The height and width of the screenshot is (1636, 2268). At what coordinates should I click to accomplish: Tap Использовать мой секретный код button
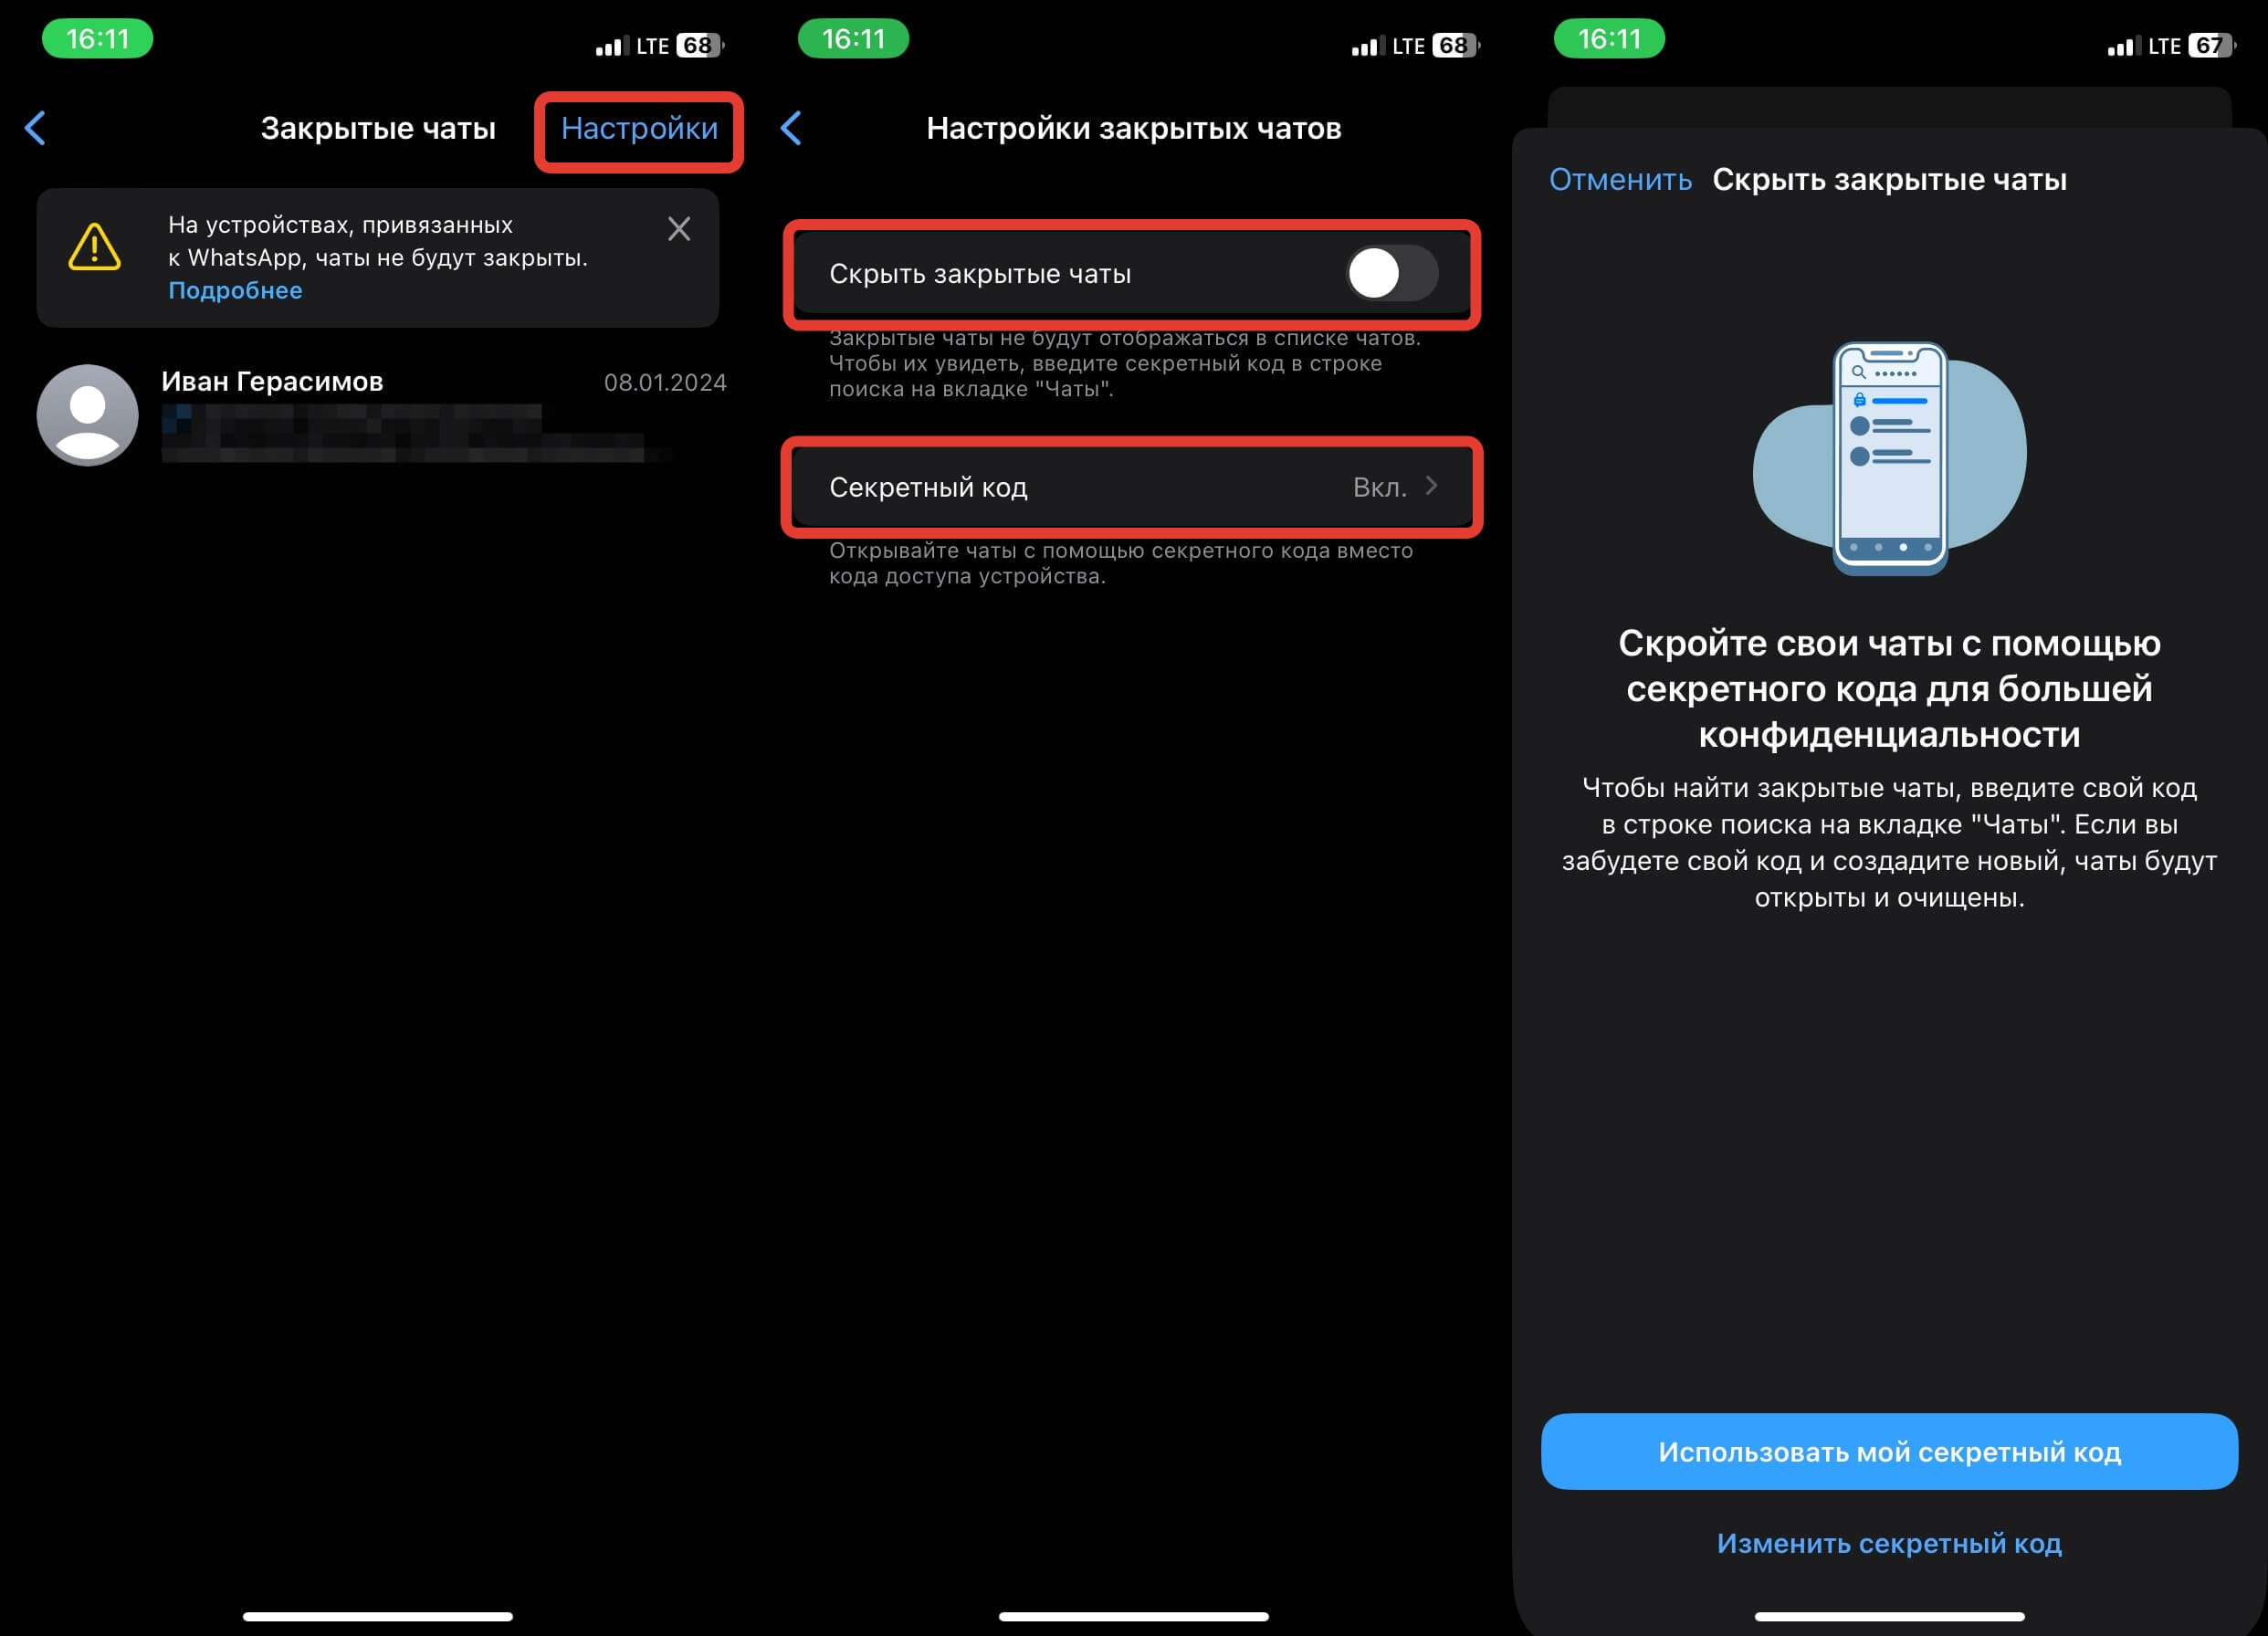tap(1889, 1451)
